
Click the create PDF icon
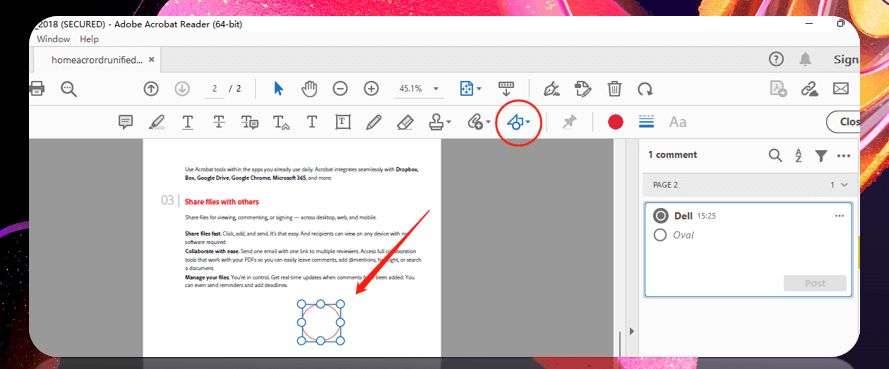[778, 89]
